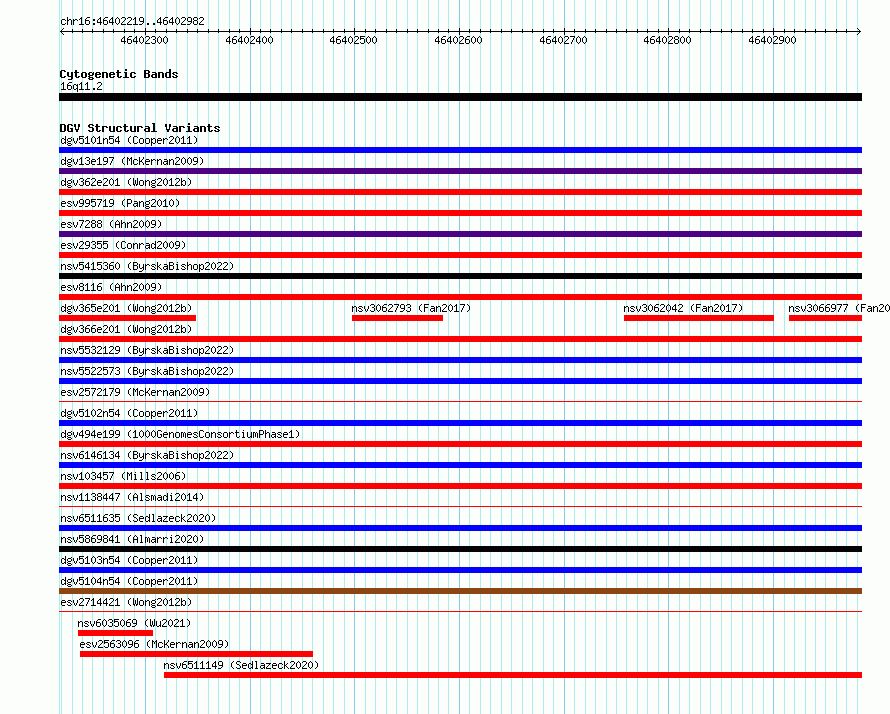This screenshot has height=714, width=890.
Task: Click ruler position 46402700
Action: (563, 40)
